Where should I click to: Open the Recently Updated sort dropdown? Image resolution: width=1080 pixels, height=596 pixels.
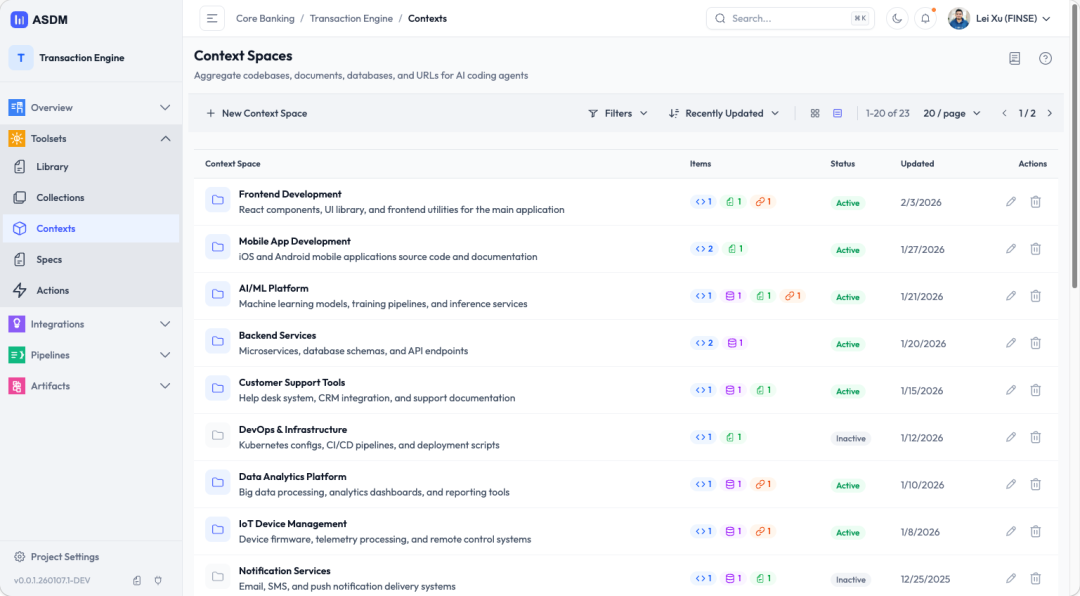tap(724, 114)
